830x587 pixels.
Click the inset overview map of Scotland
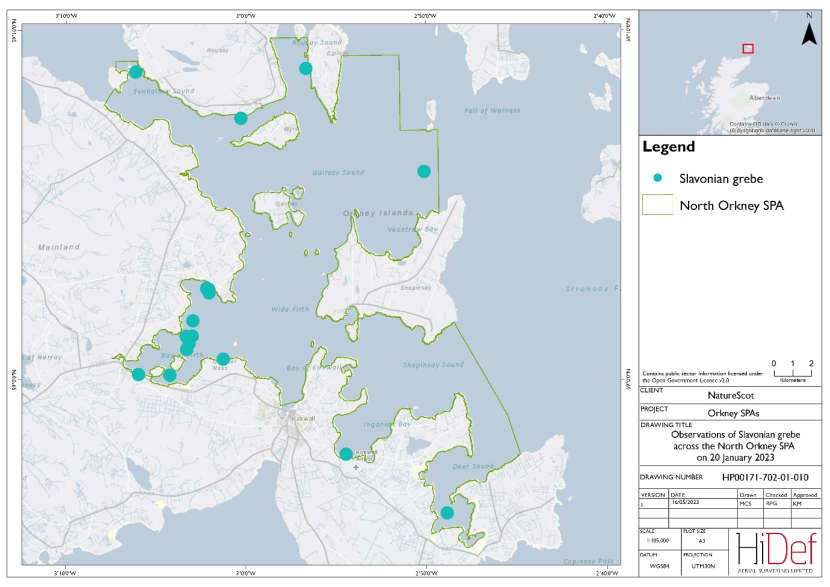point(730,73)
